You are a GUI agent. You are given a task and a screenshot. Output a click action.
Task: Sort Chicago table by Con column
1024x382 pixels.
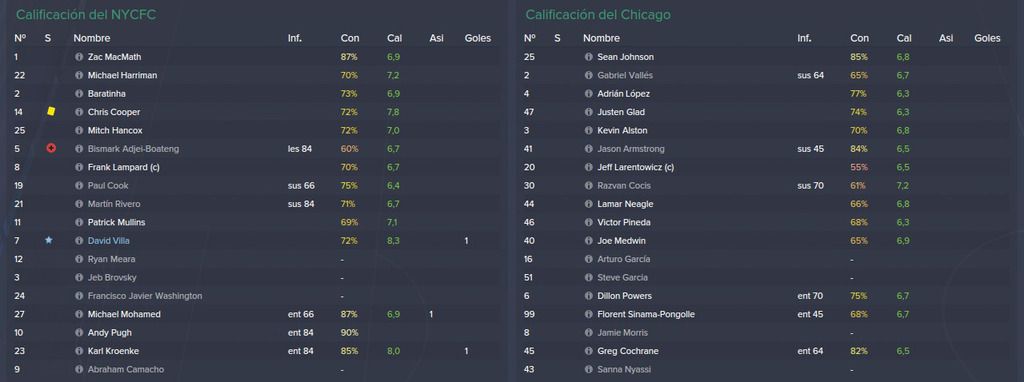[859, 39]
